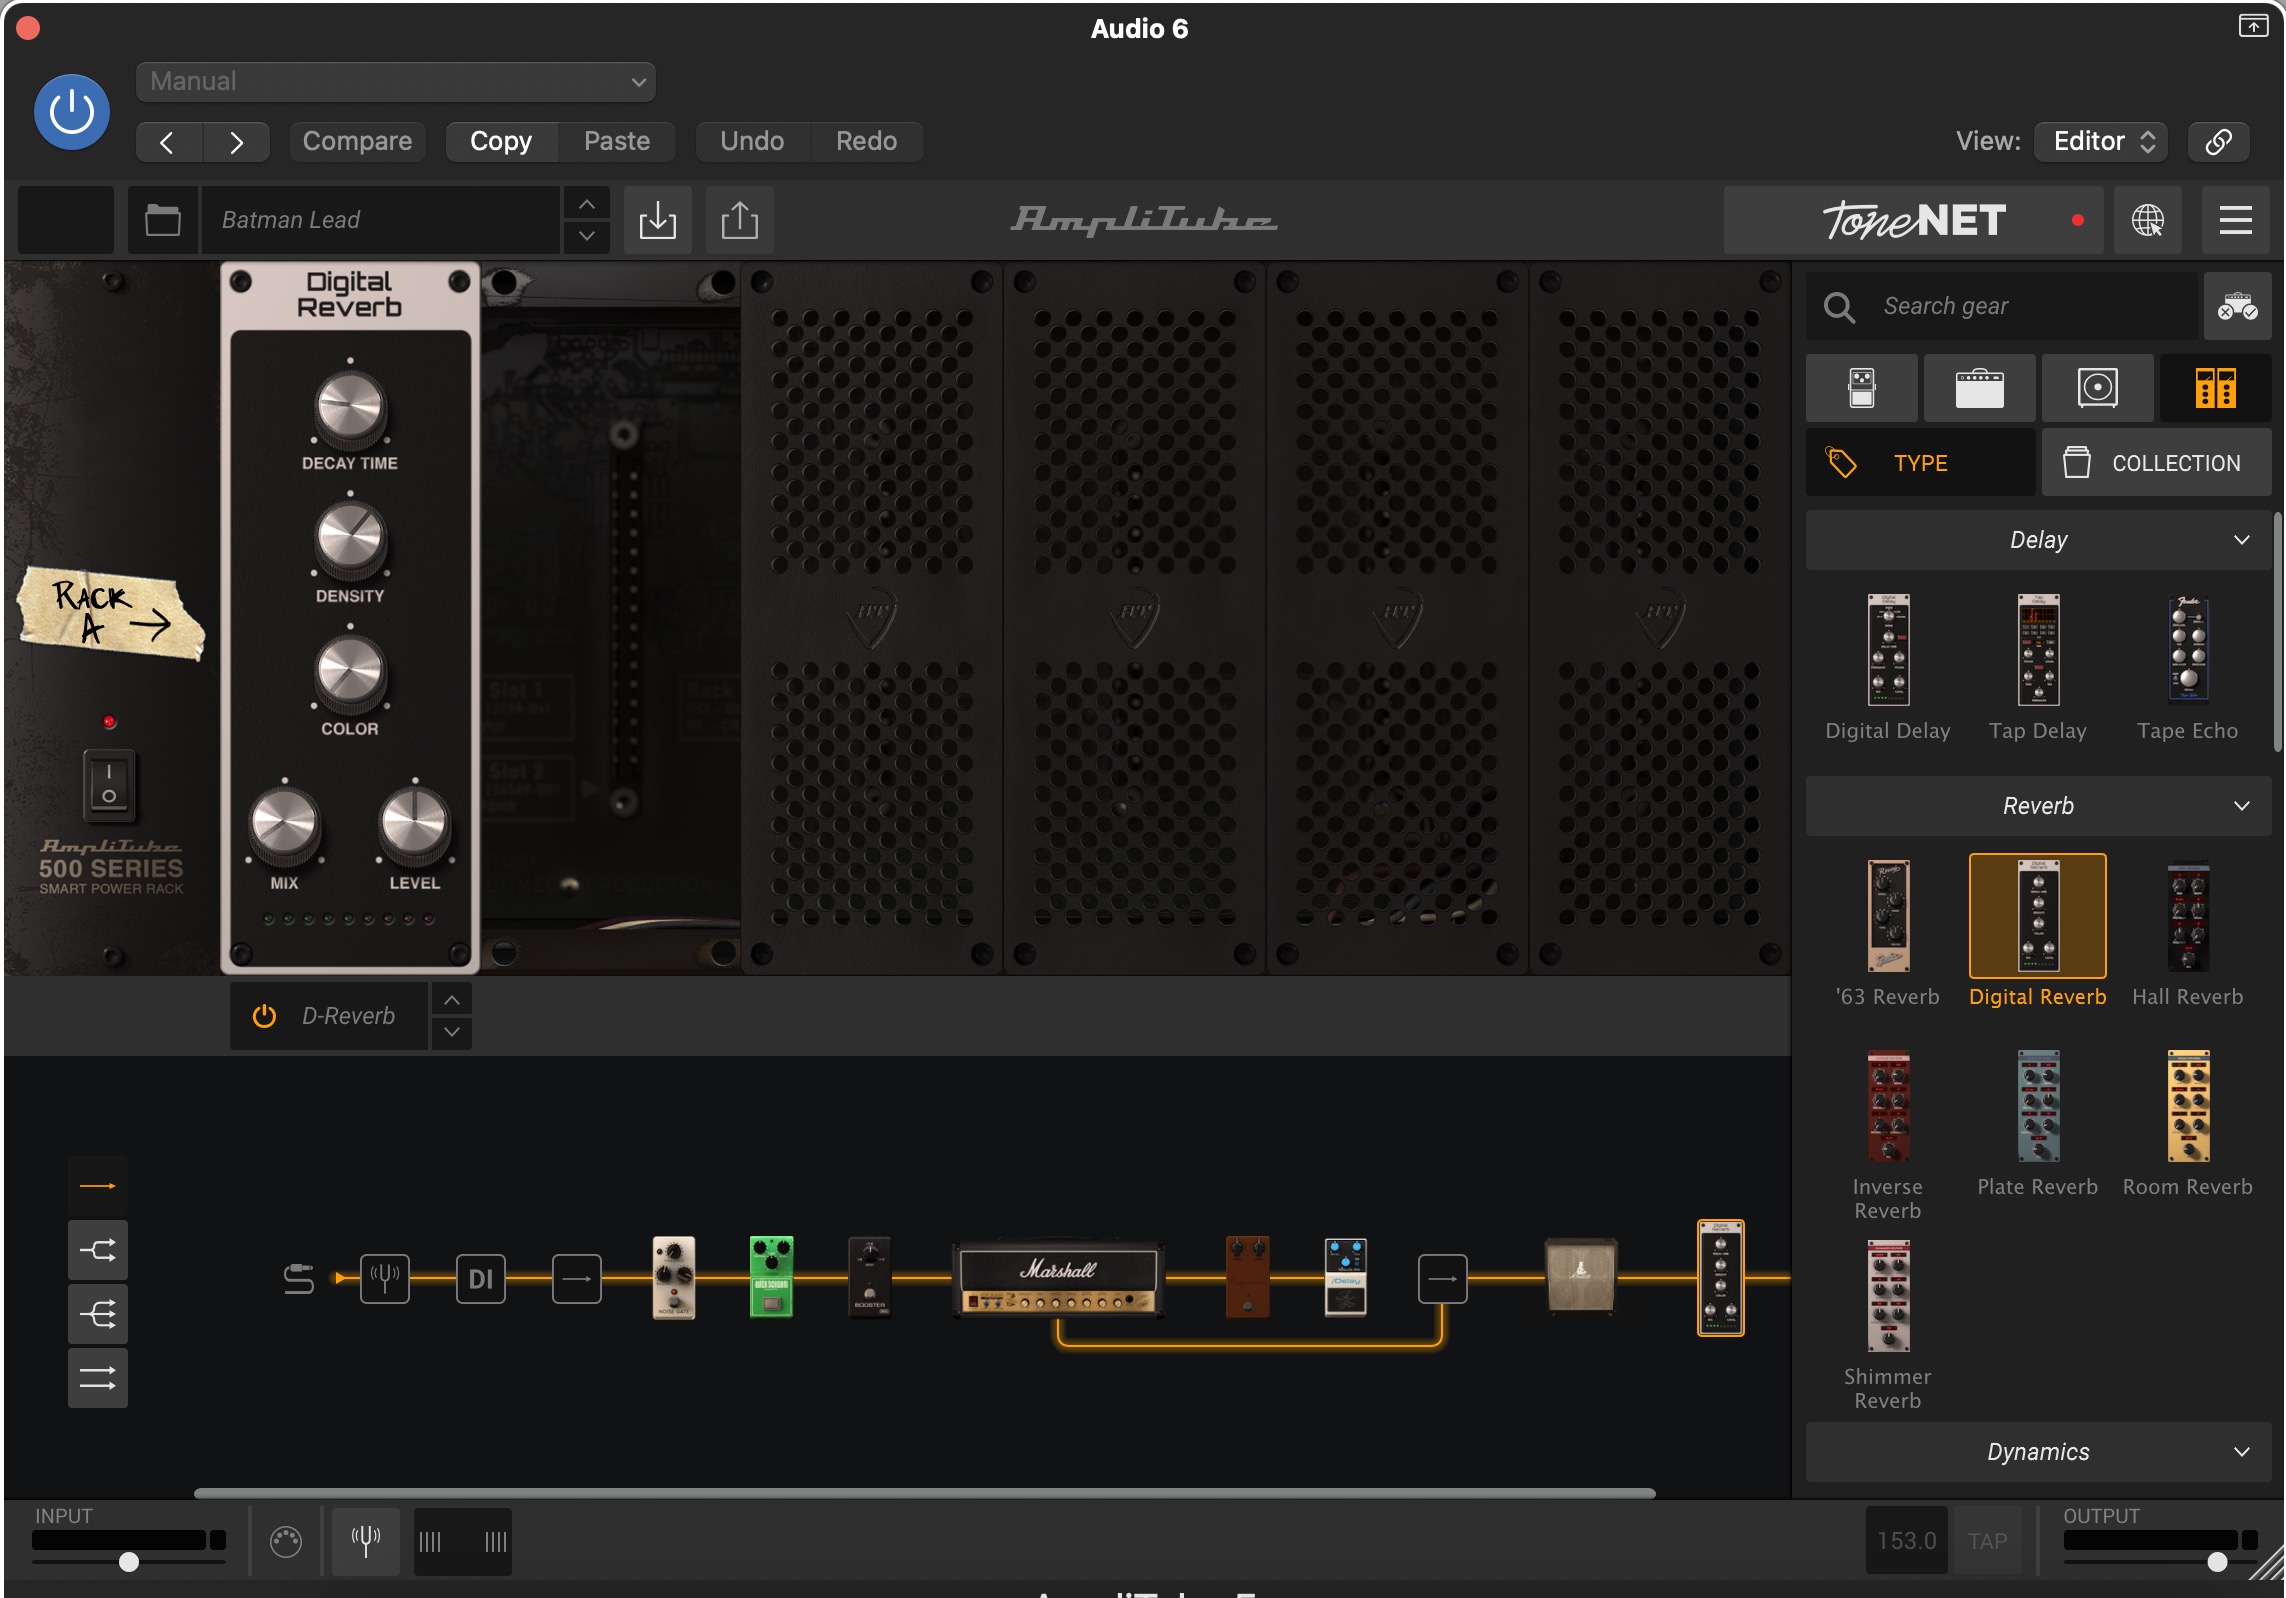The width and height of the screenshot is (2286, 1598).
Task: Select second split routing layout icon
Action: pyautogui.click(x=98, y=1250)
